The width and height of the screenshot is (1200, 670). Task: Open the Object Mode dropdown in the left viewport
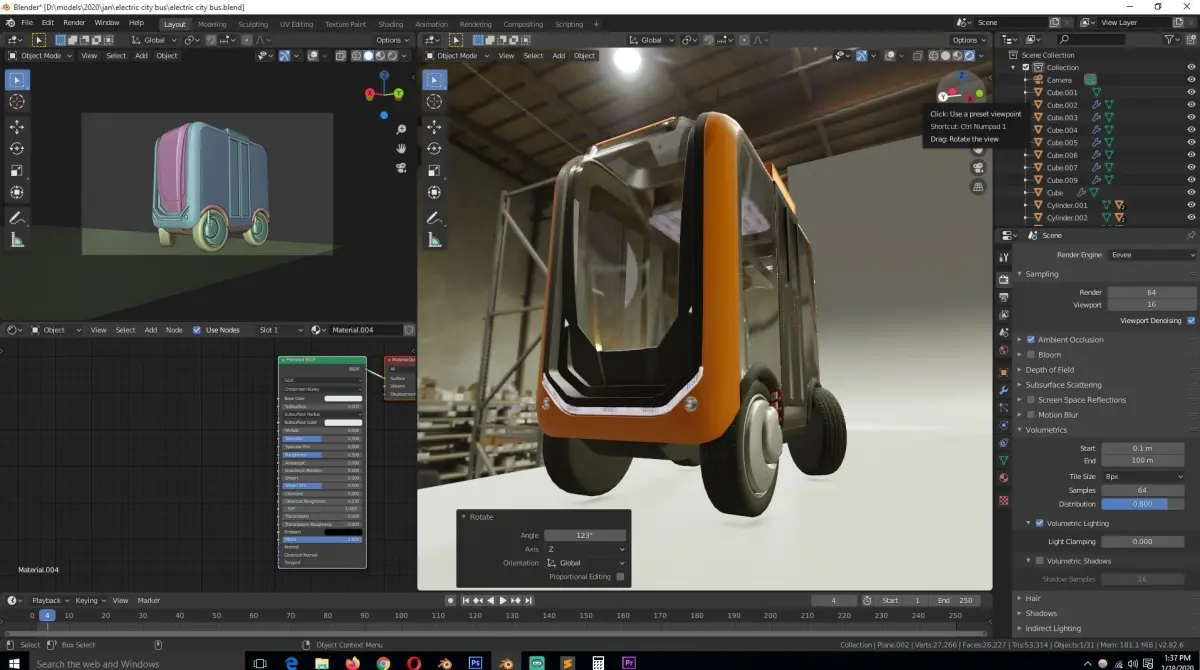point(40,55)
